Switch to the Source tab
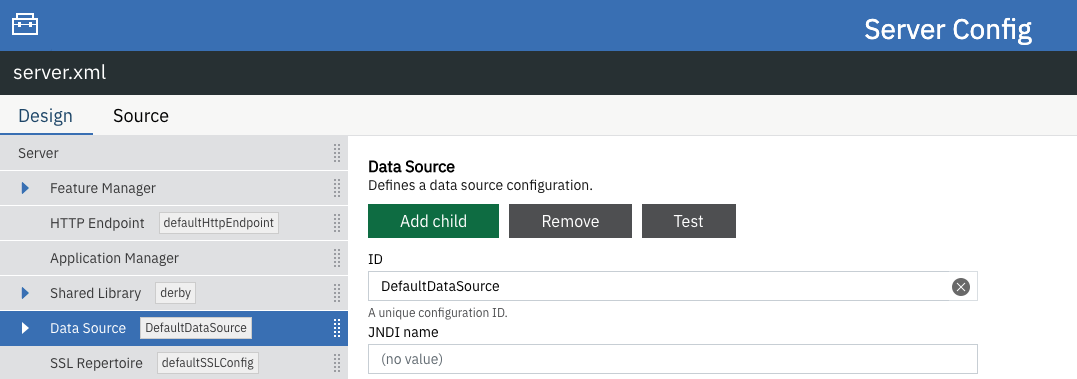This screenshot has height=379, width=1077. coord(141,115)
